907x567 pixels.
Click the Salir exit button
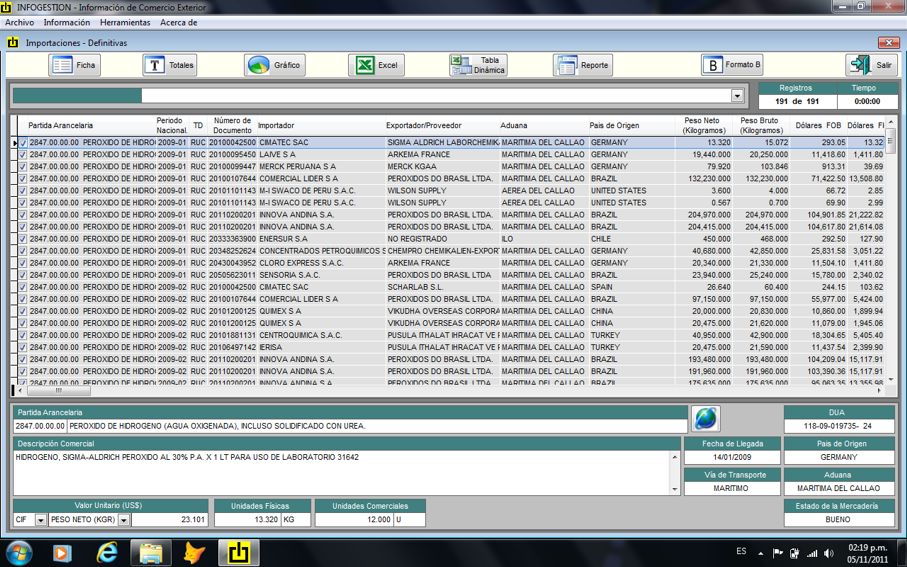870,65
